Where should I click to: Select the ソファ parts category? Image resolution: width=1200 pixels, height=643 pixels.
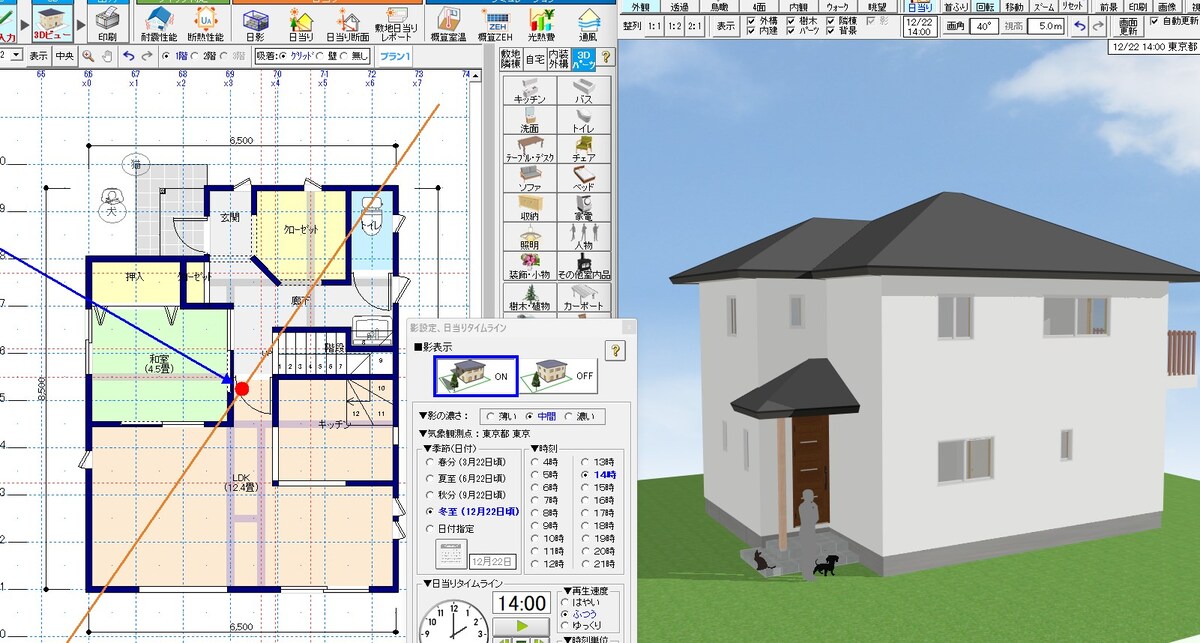pyautogui.click(x=530, y=178)
